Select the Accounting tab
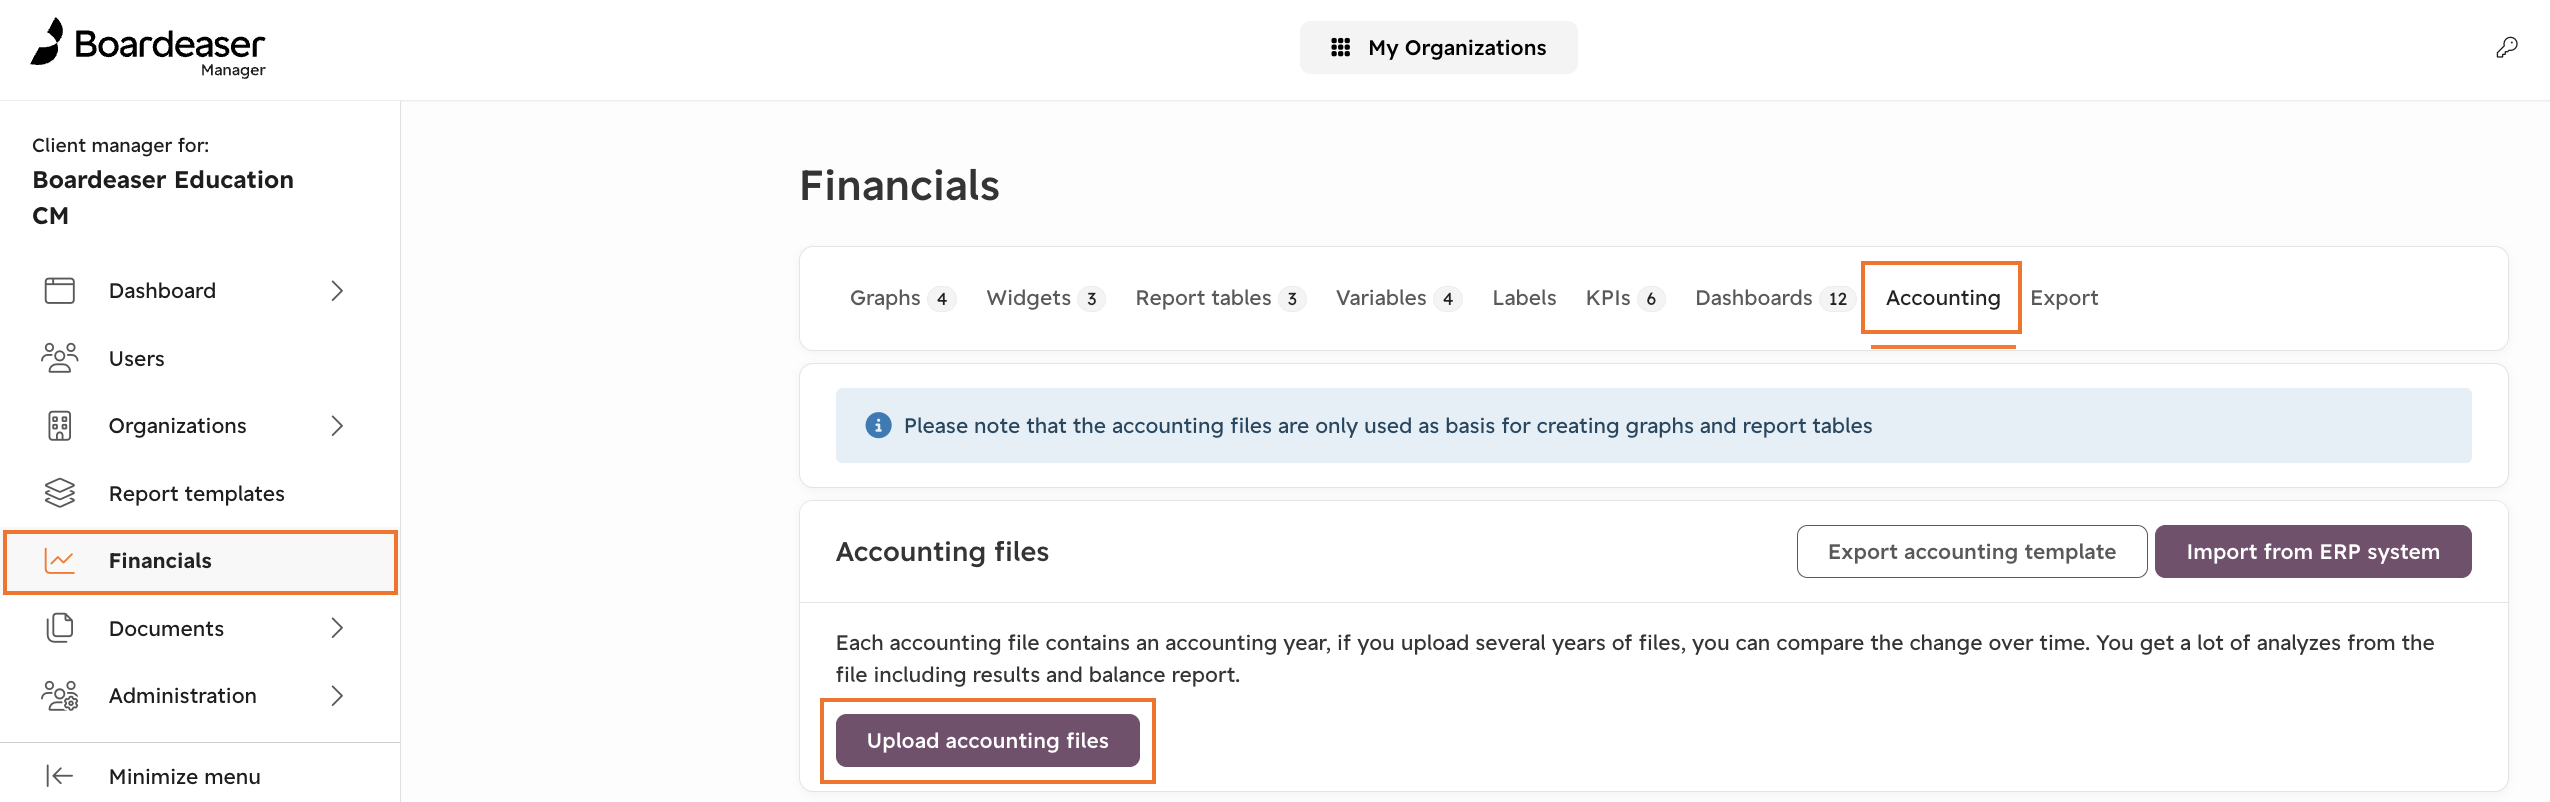Viewport: 2550px width, 802px height. 1943,298
